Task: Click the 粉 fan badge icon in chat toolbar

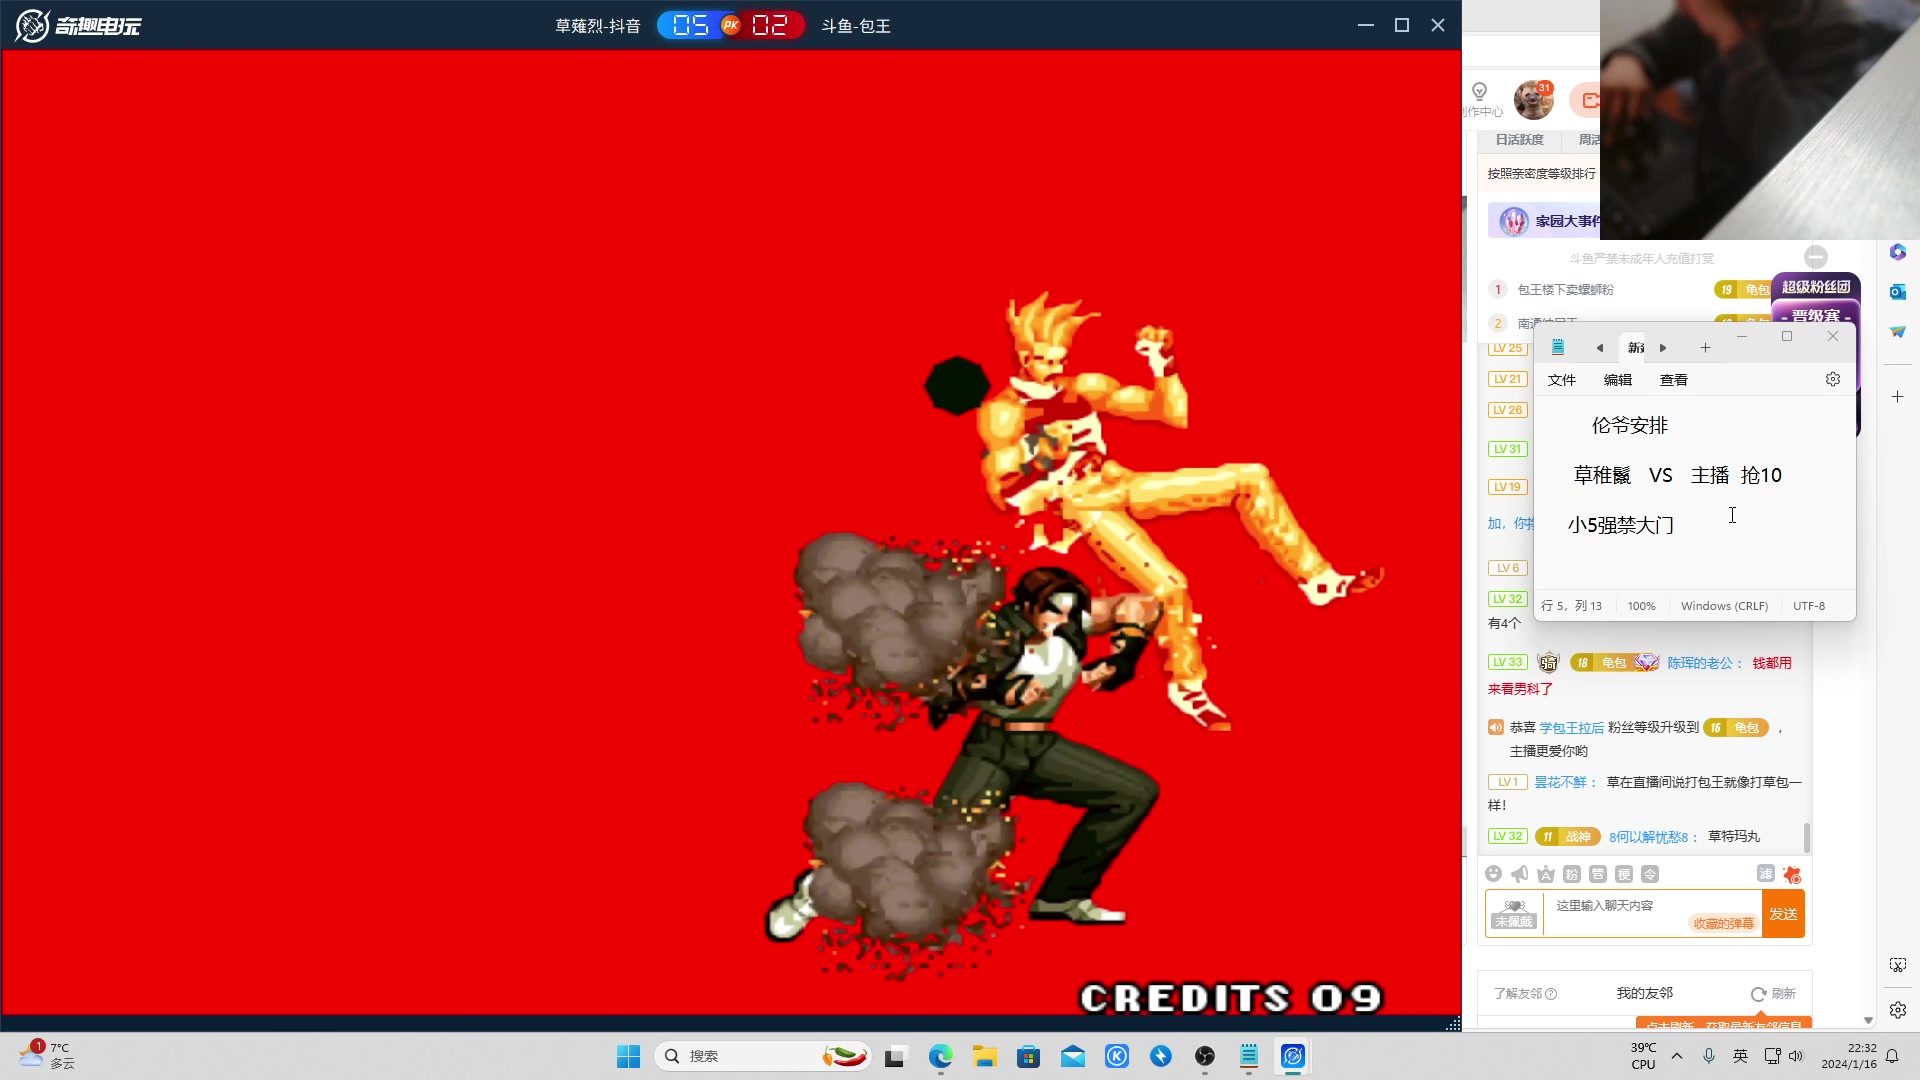Action: click(x=1572, y=874)
